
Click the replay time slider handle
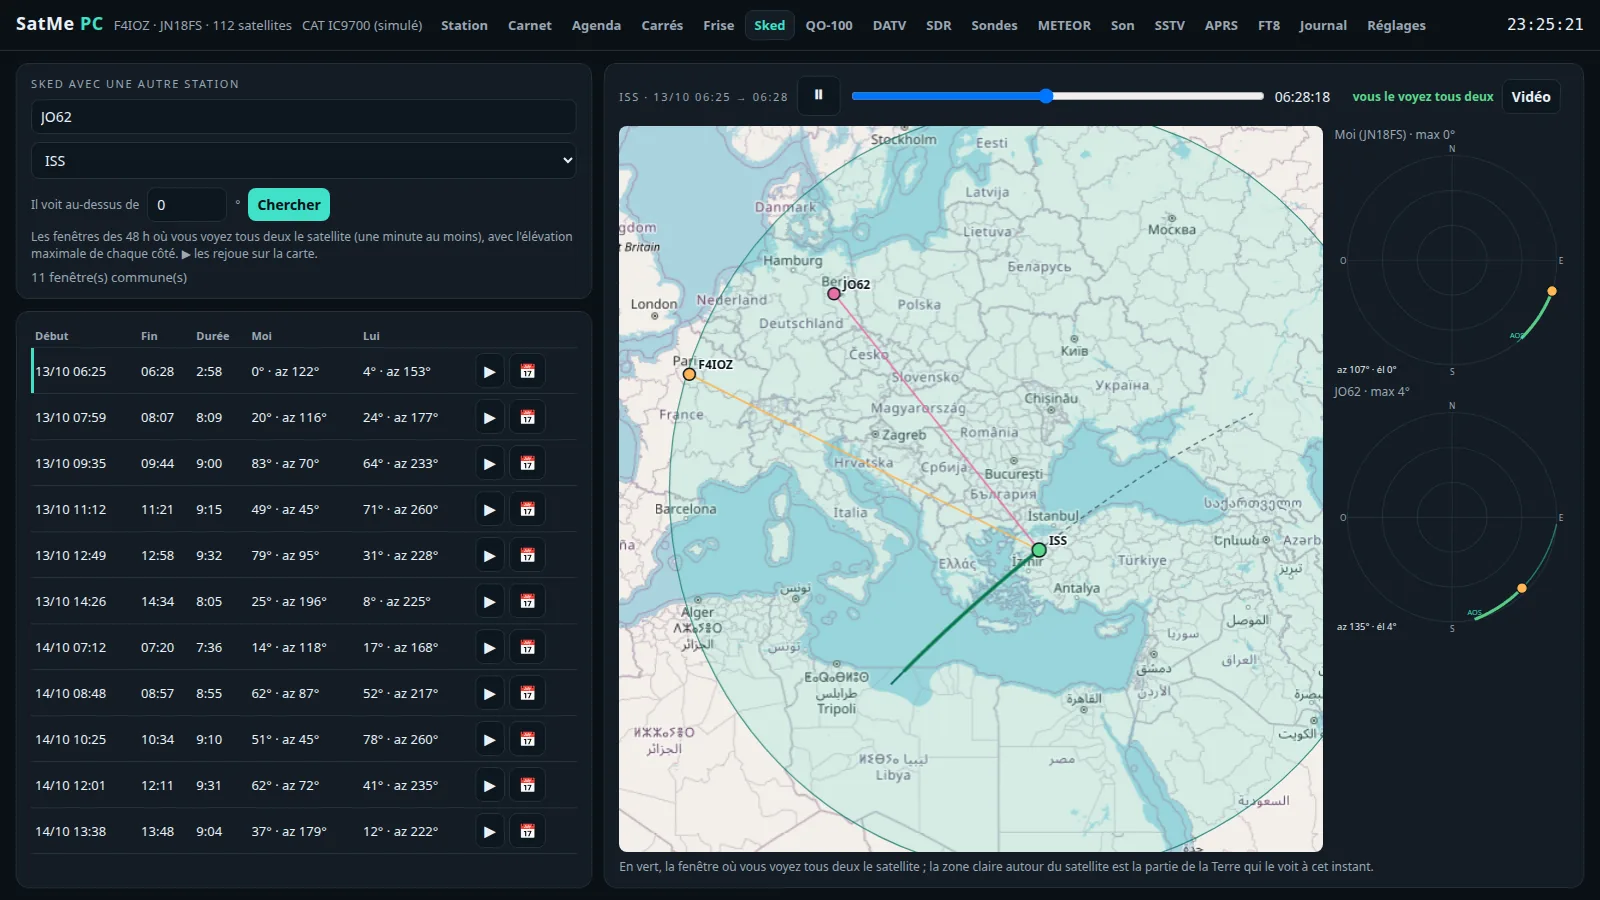click(1046, 96)
